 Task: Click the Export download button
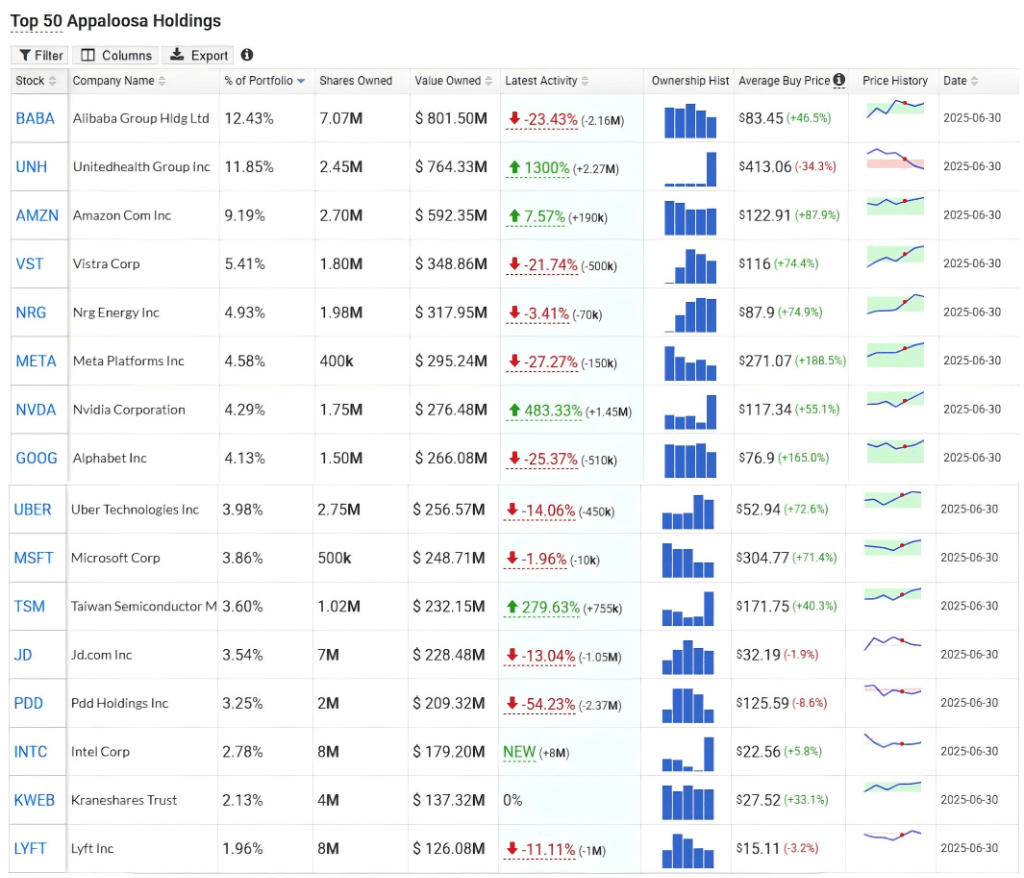(x=198, y=56)
